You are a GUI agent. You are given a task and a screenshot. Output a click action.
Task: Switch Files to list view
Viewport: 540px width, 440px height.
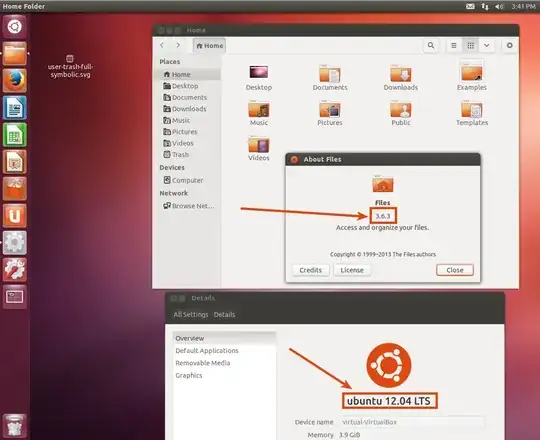(454, 45)
